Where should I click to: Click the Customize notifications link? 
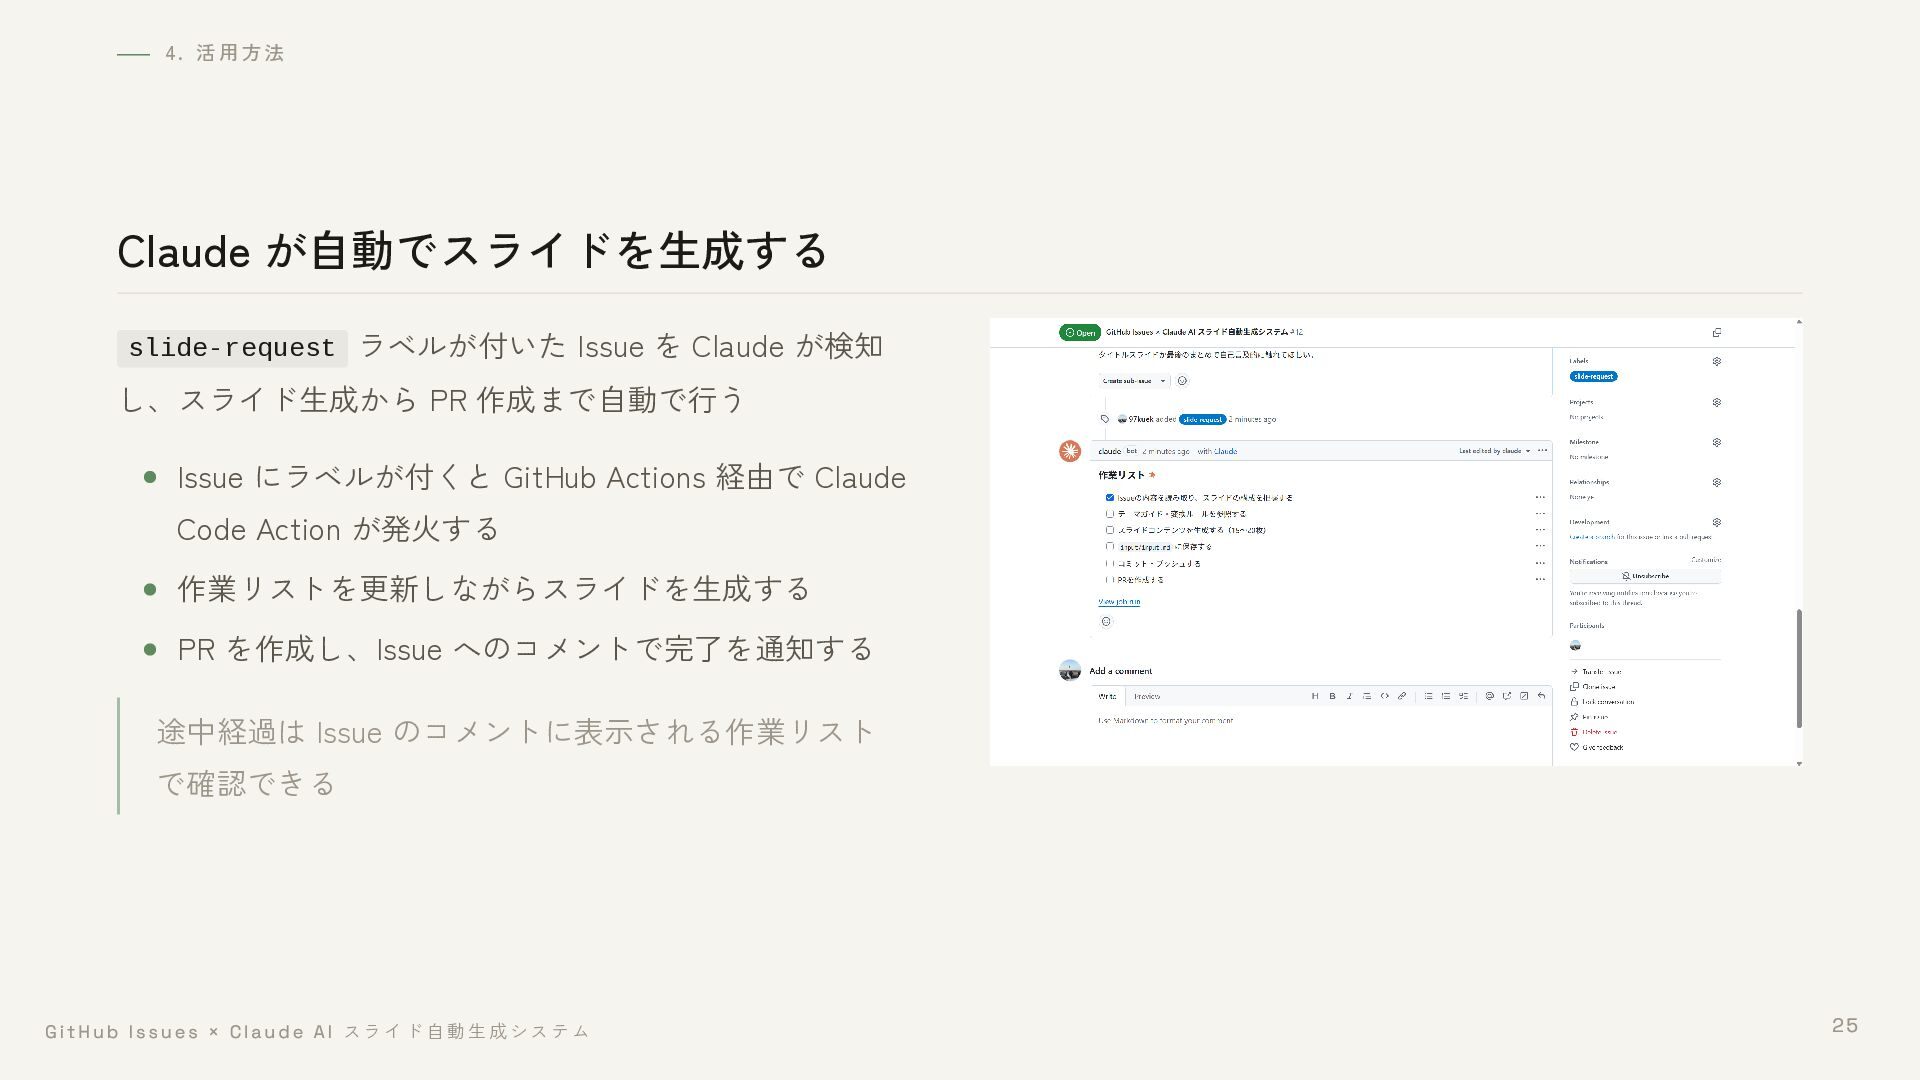tap(1706, 560)
